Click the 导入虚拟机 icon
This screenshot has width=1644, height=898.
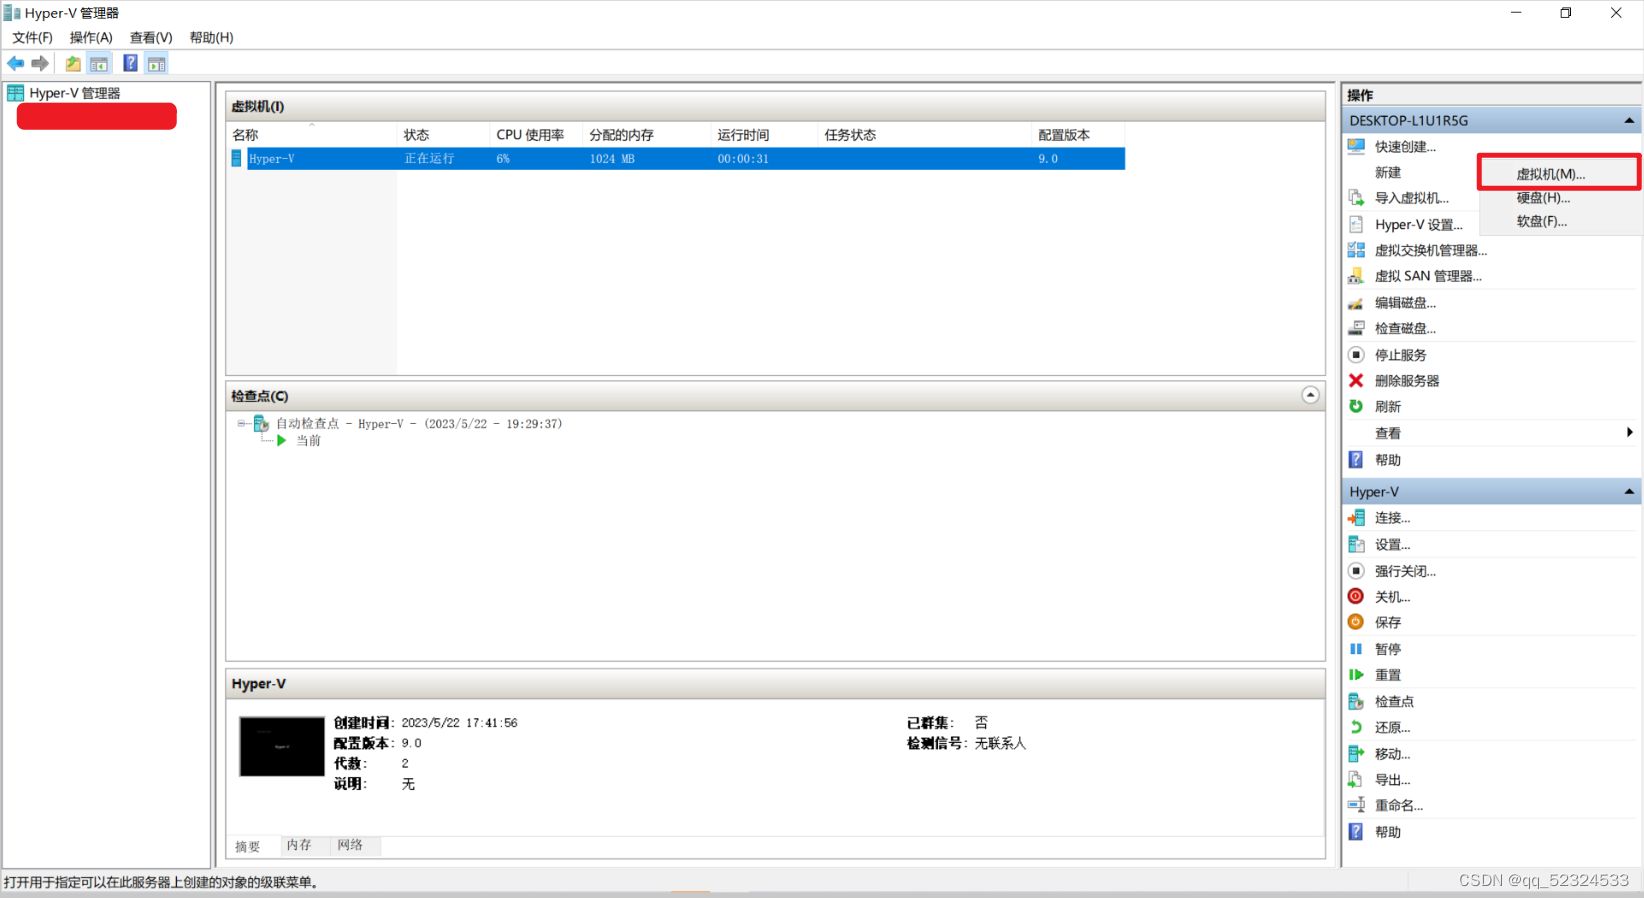point(1356,198)
